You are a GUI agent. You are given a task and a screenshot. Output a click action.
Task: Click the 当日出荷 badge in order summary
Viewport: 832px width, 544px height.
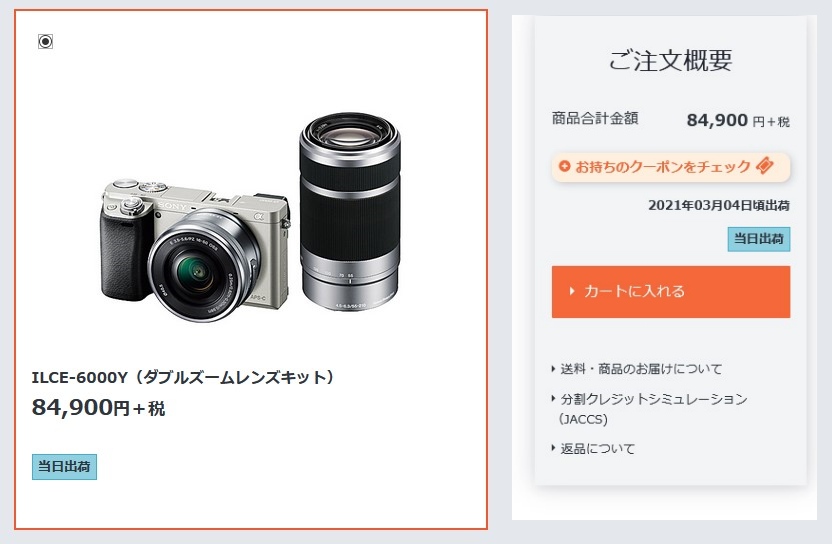tap(759, 239)
